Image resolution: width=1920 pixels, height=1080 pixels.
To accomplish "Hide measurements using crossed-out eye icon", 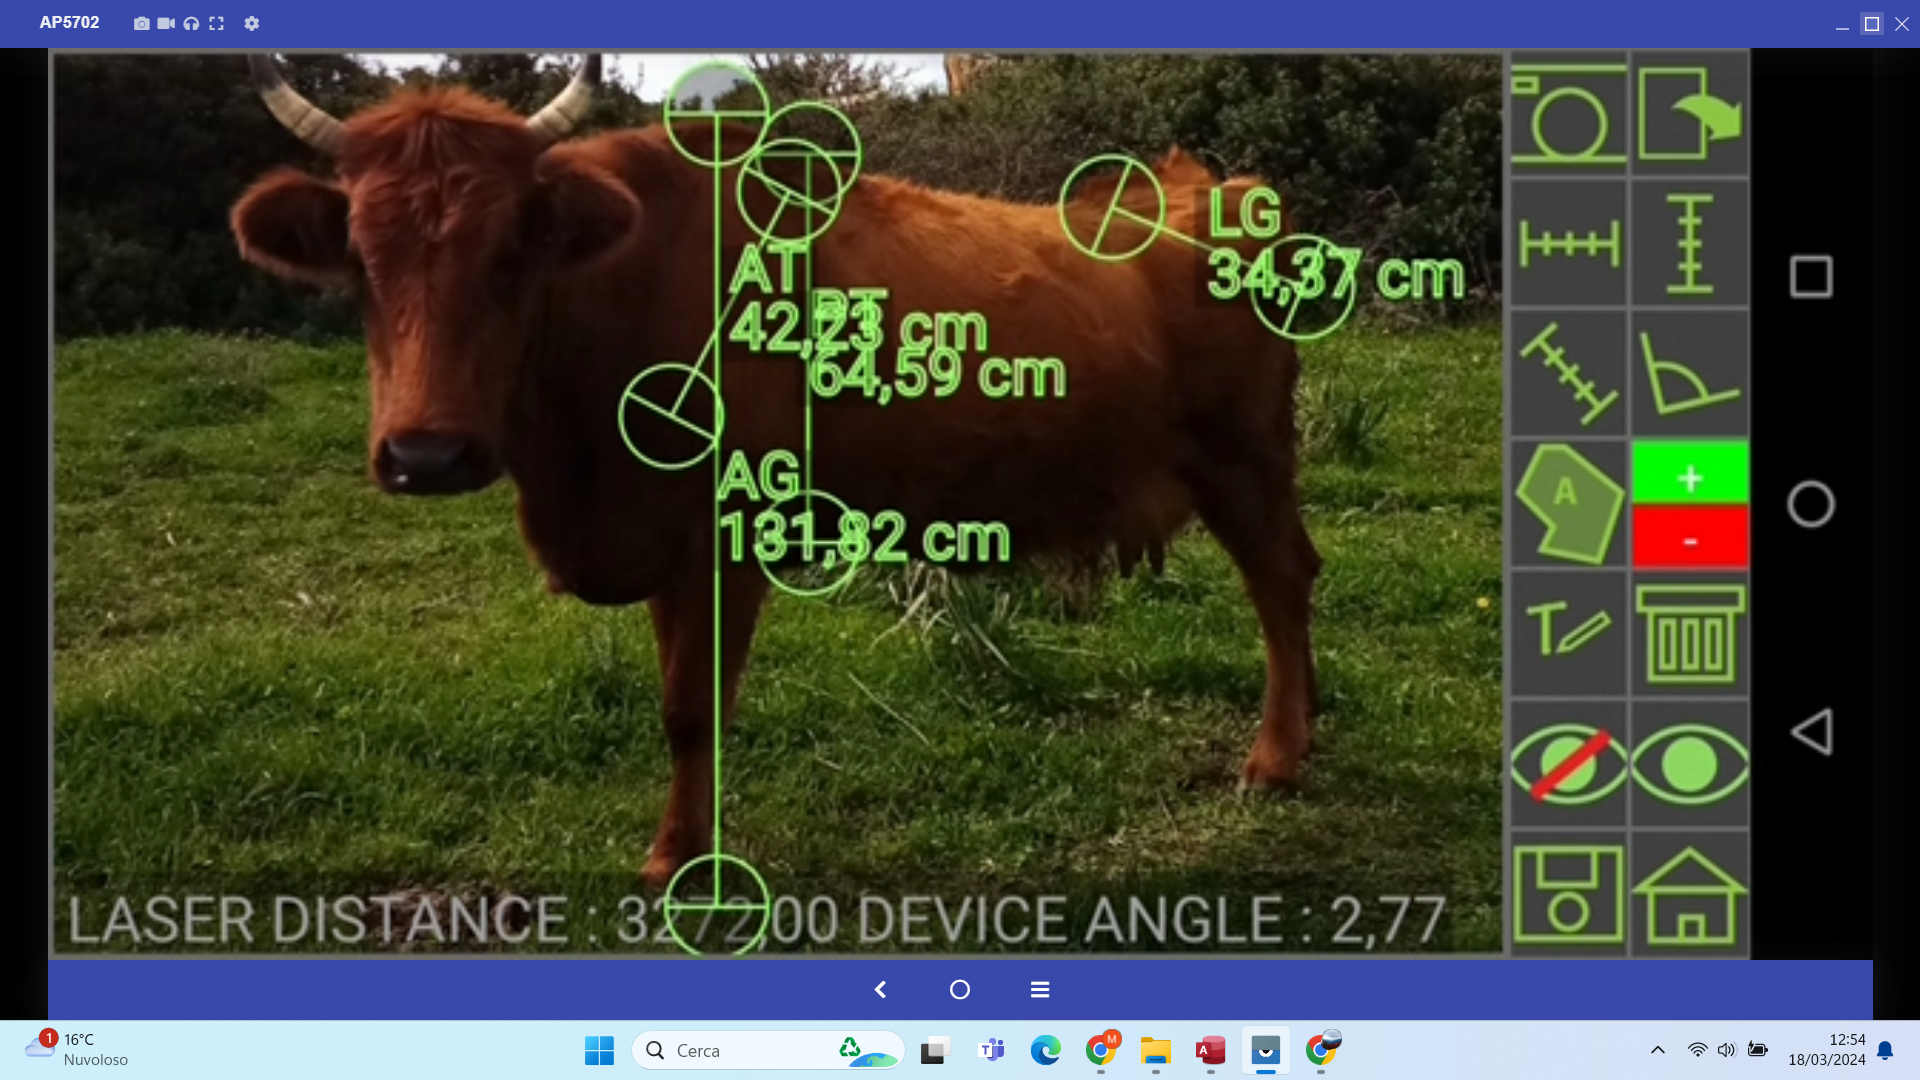I will point(1568,764).
